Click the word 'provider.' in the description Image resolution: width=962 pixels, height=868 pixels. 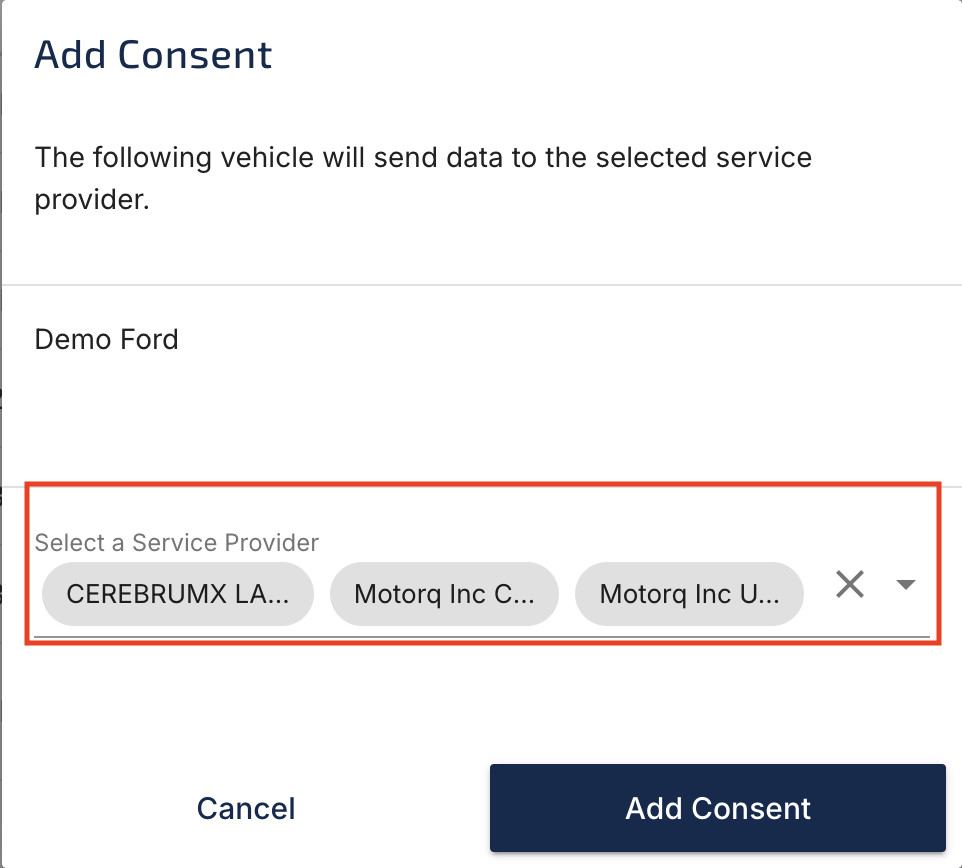[92, 199]
